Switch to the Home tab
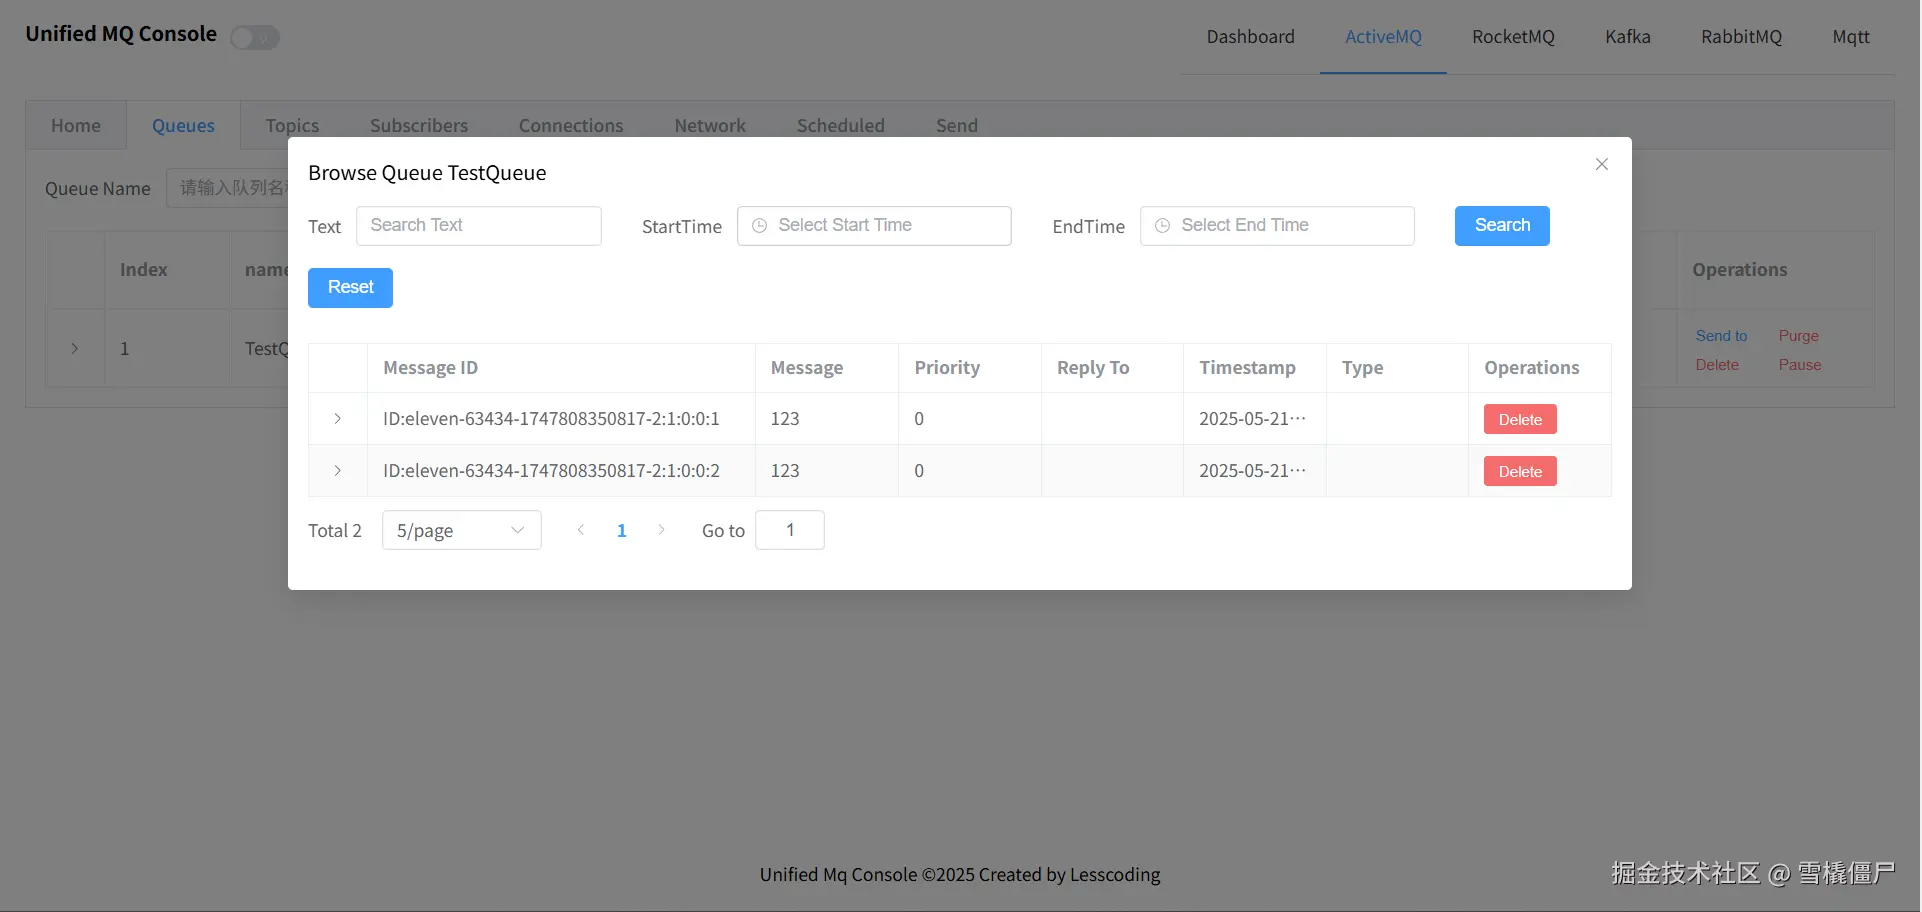1922x912 pixels. click(x=76, y=126)
